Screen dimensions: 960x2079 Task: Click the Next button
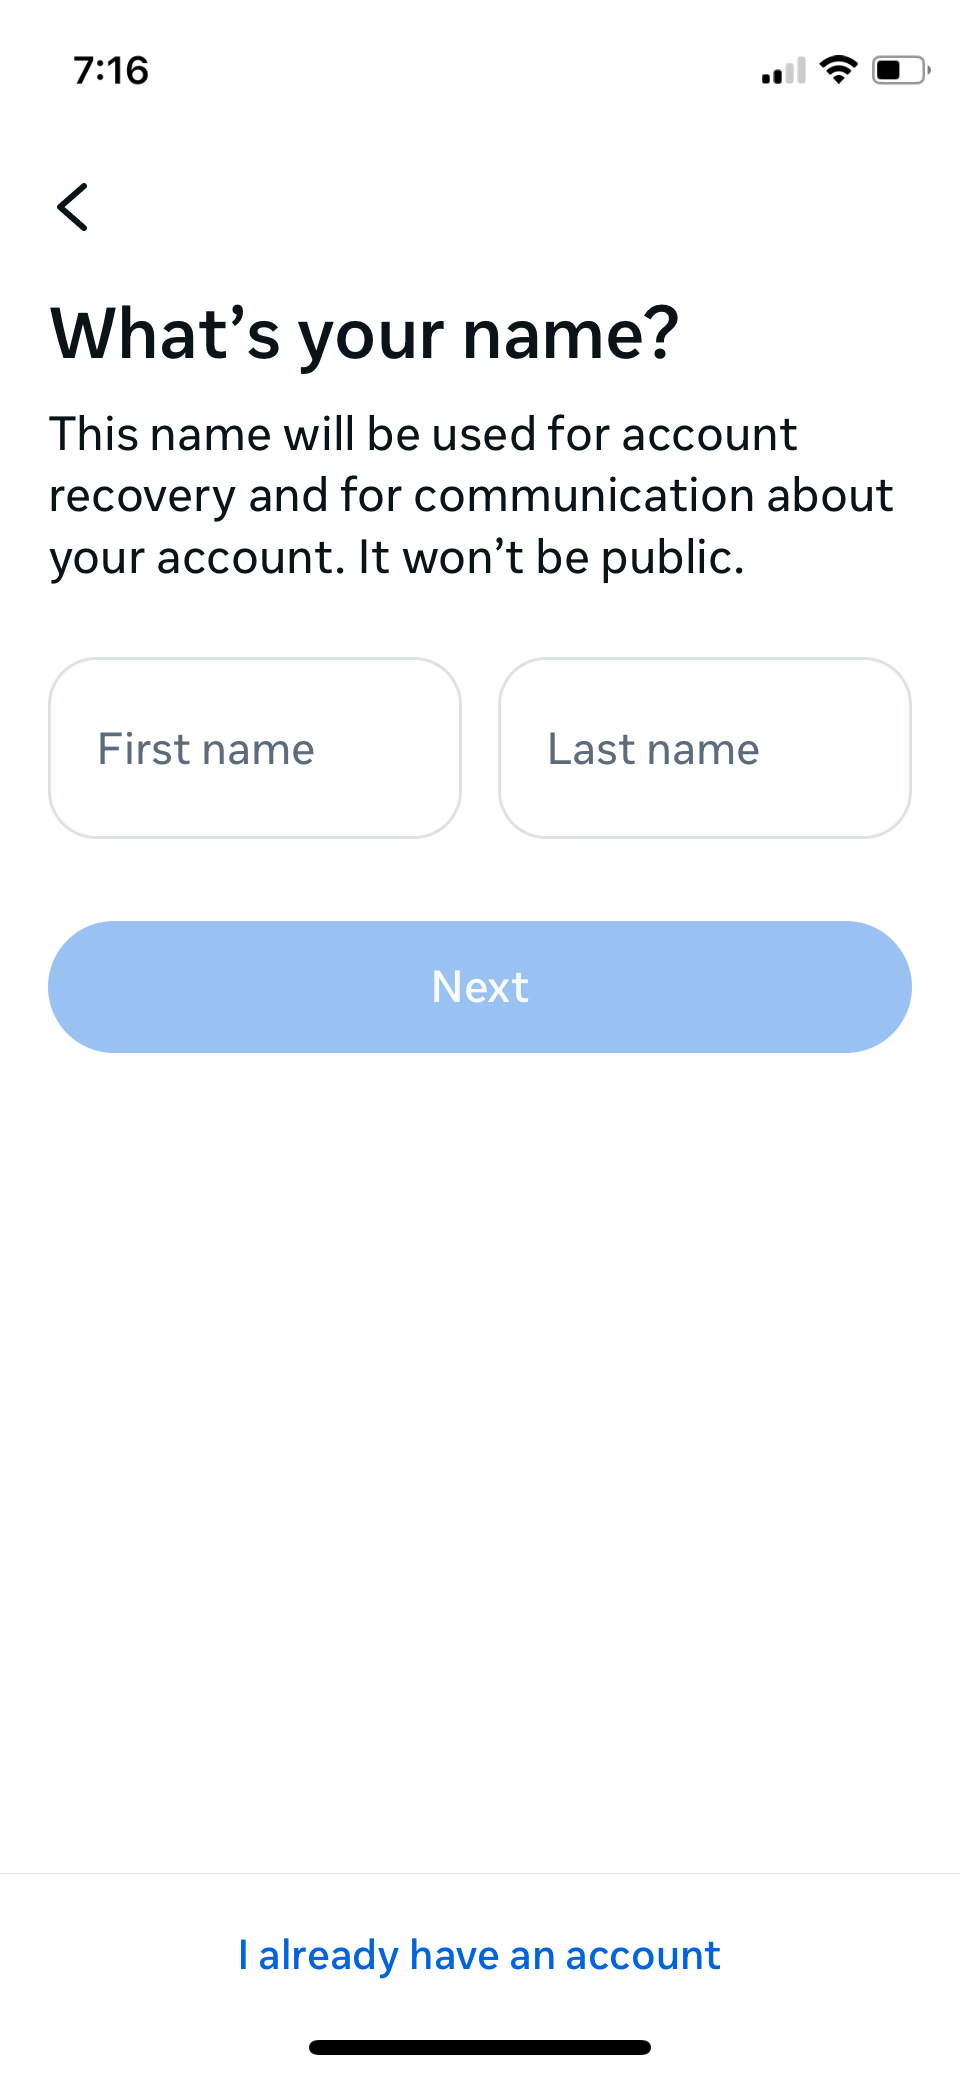coord(480,987)
